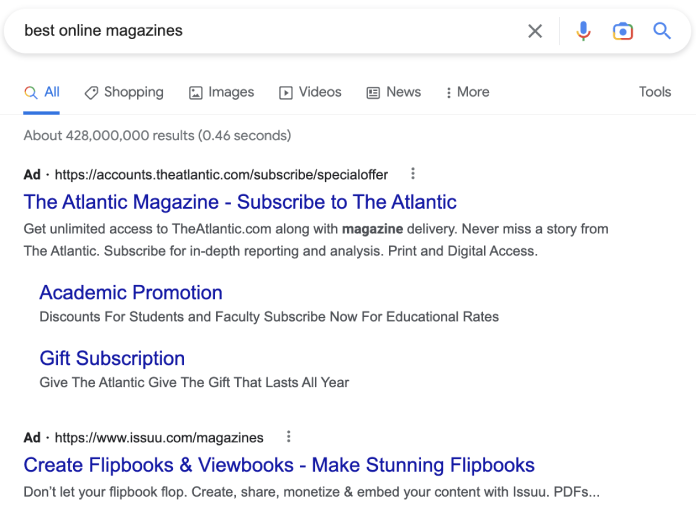Select the All results tab
696x515 pixels.
(x=42, y=92)
